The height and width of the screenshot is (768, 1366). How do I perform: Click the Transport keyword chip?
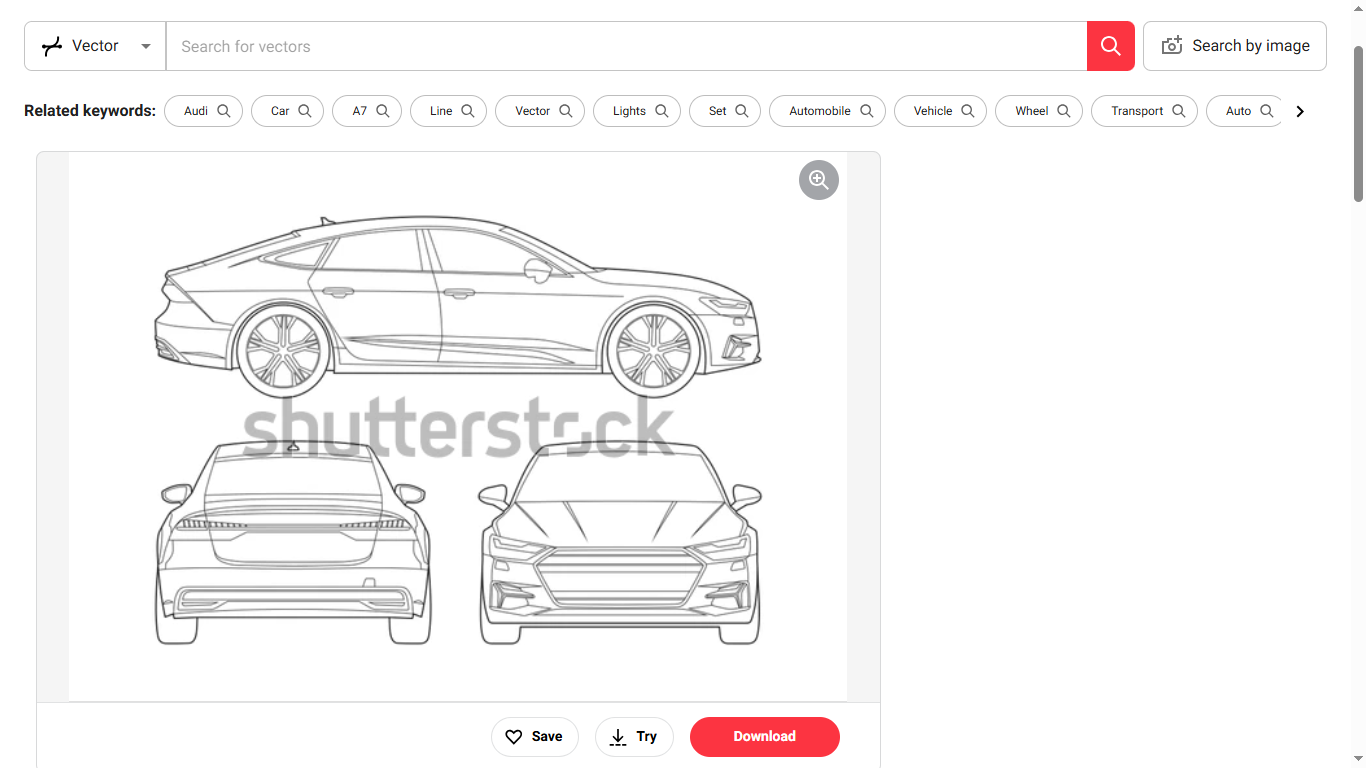tap(1143, 111)
